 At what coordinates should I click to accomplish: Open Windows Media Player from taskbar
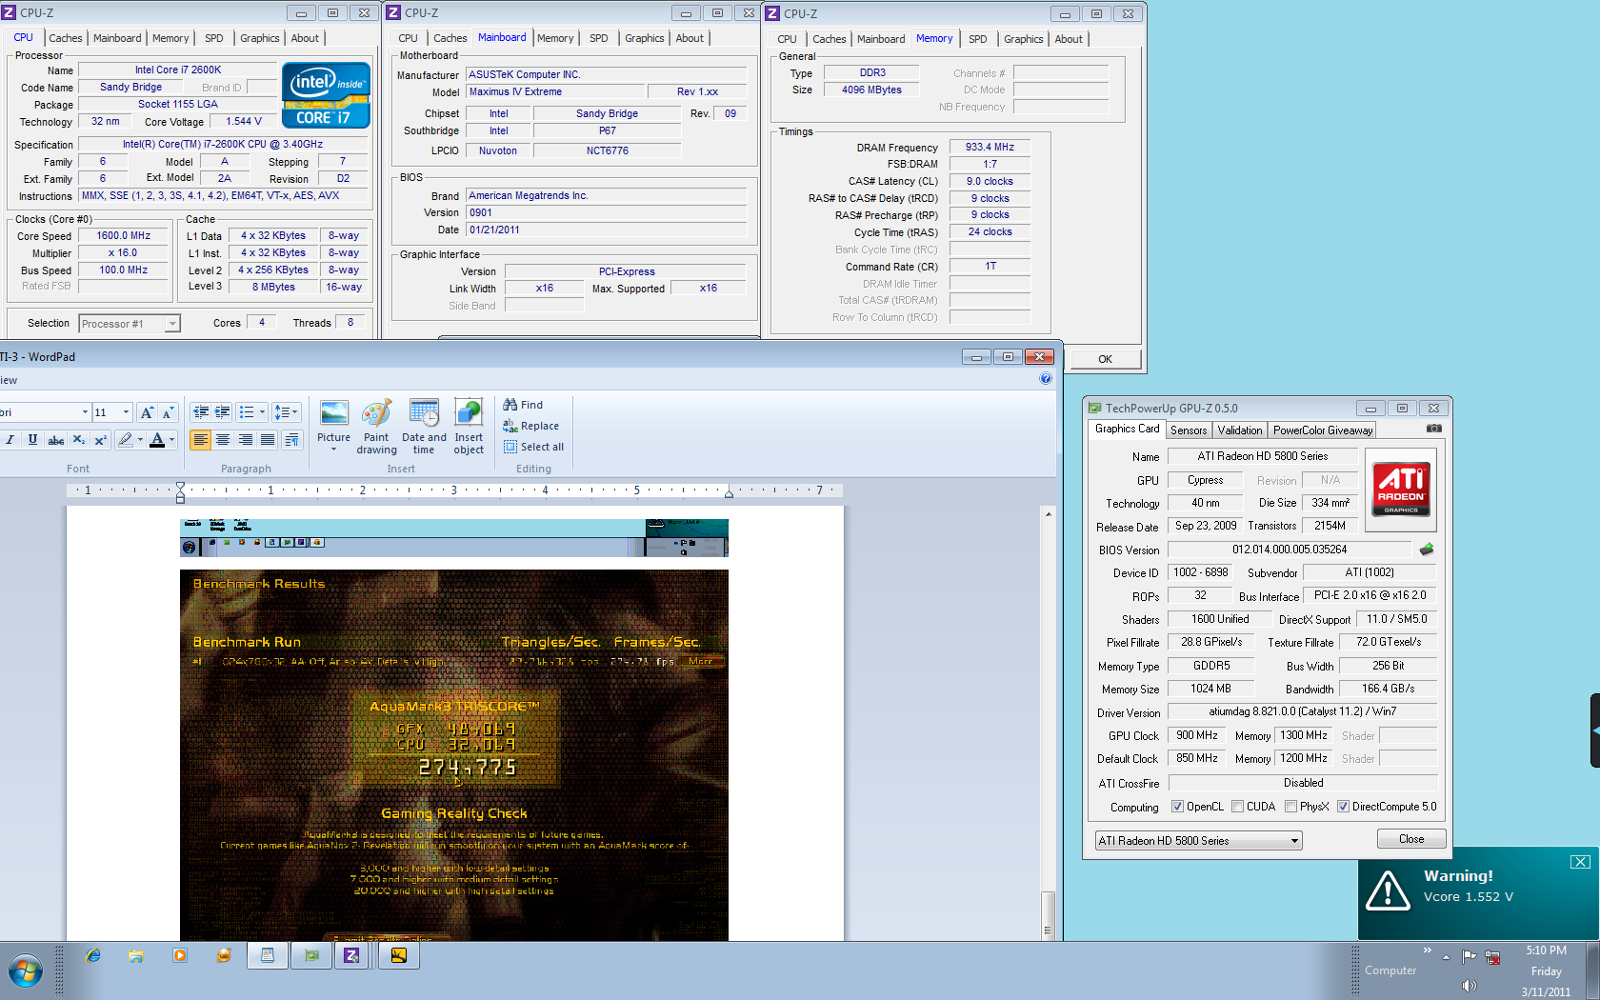tap(180, 956)
